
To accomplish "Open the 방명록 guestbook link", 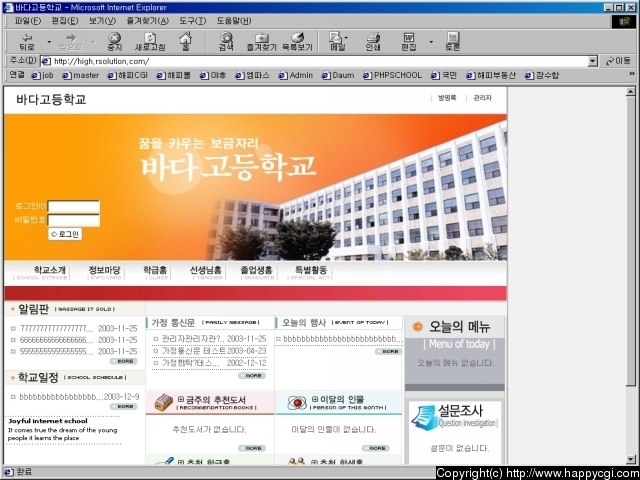I will pyautogui.click(x=447, y=98).
